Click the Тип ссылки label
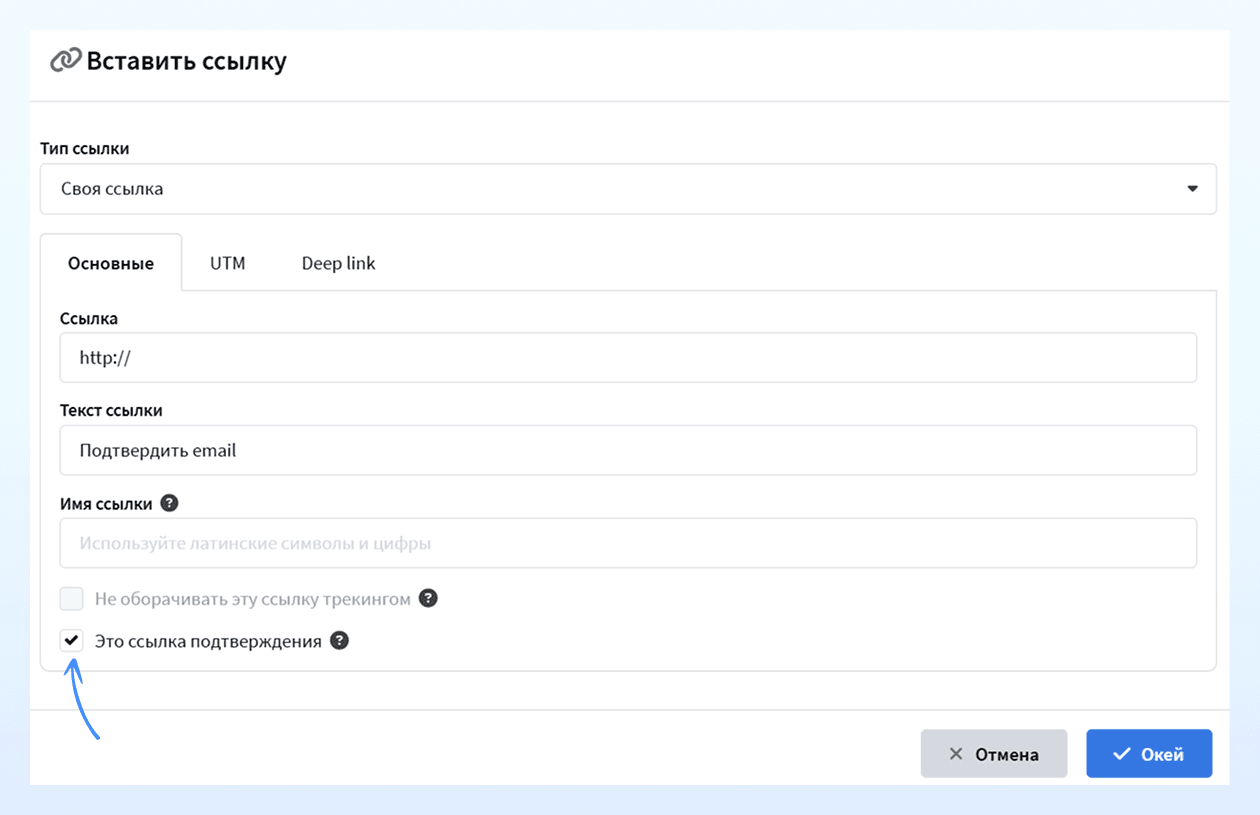1260x815 pixels. (85, 148)
